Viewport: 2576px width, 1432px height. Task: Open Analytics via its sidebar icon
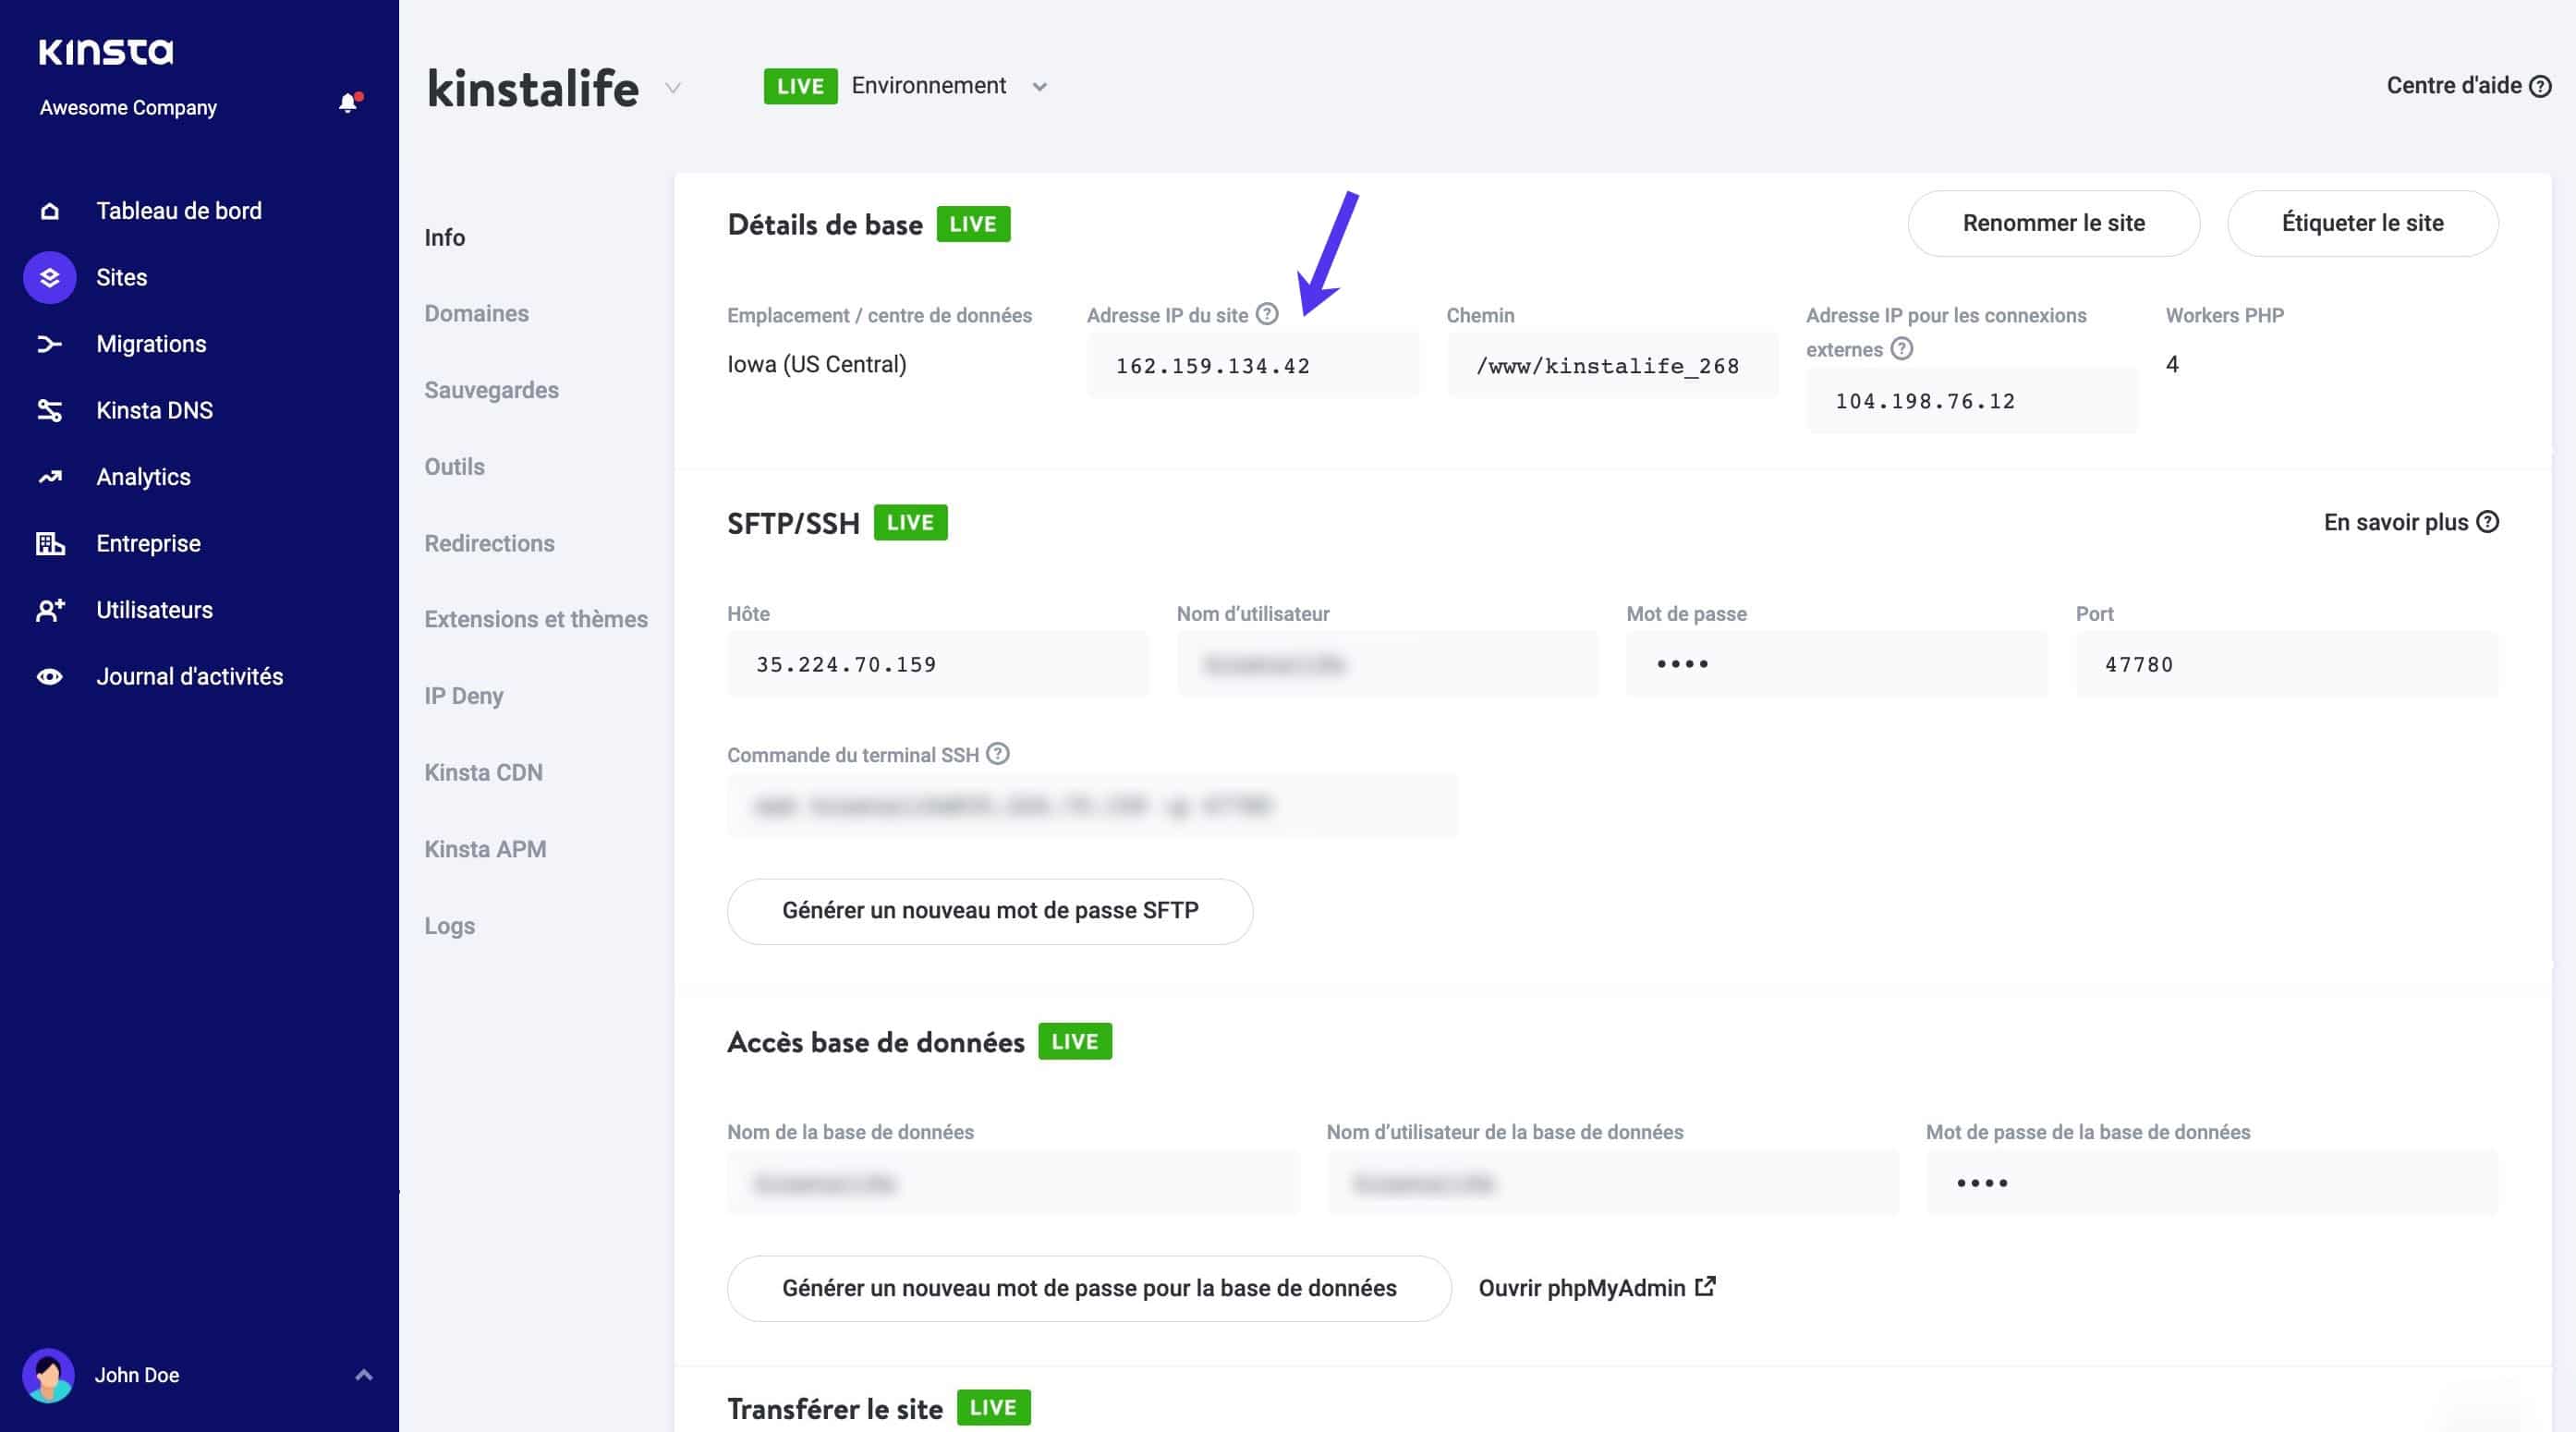[x=49, y=476]
